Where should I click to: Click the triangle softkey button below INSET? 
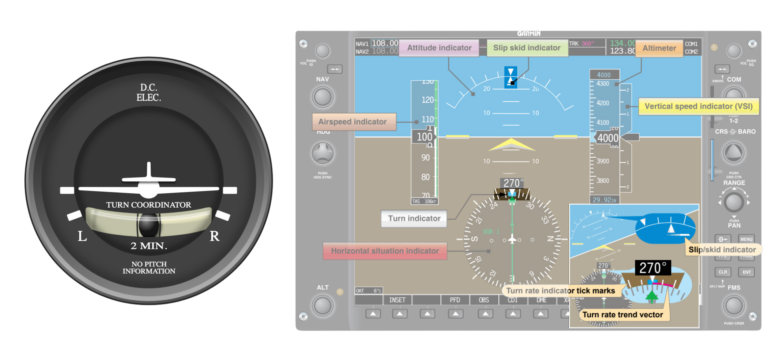(x=400, y=314)
